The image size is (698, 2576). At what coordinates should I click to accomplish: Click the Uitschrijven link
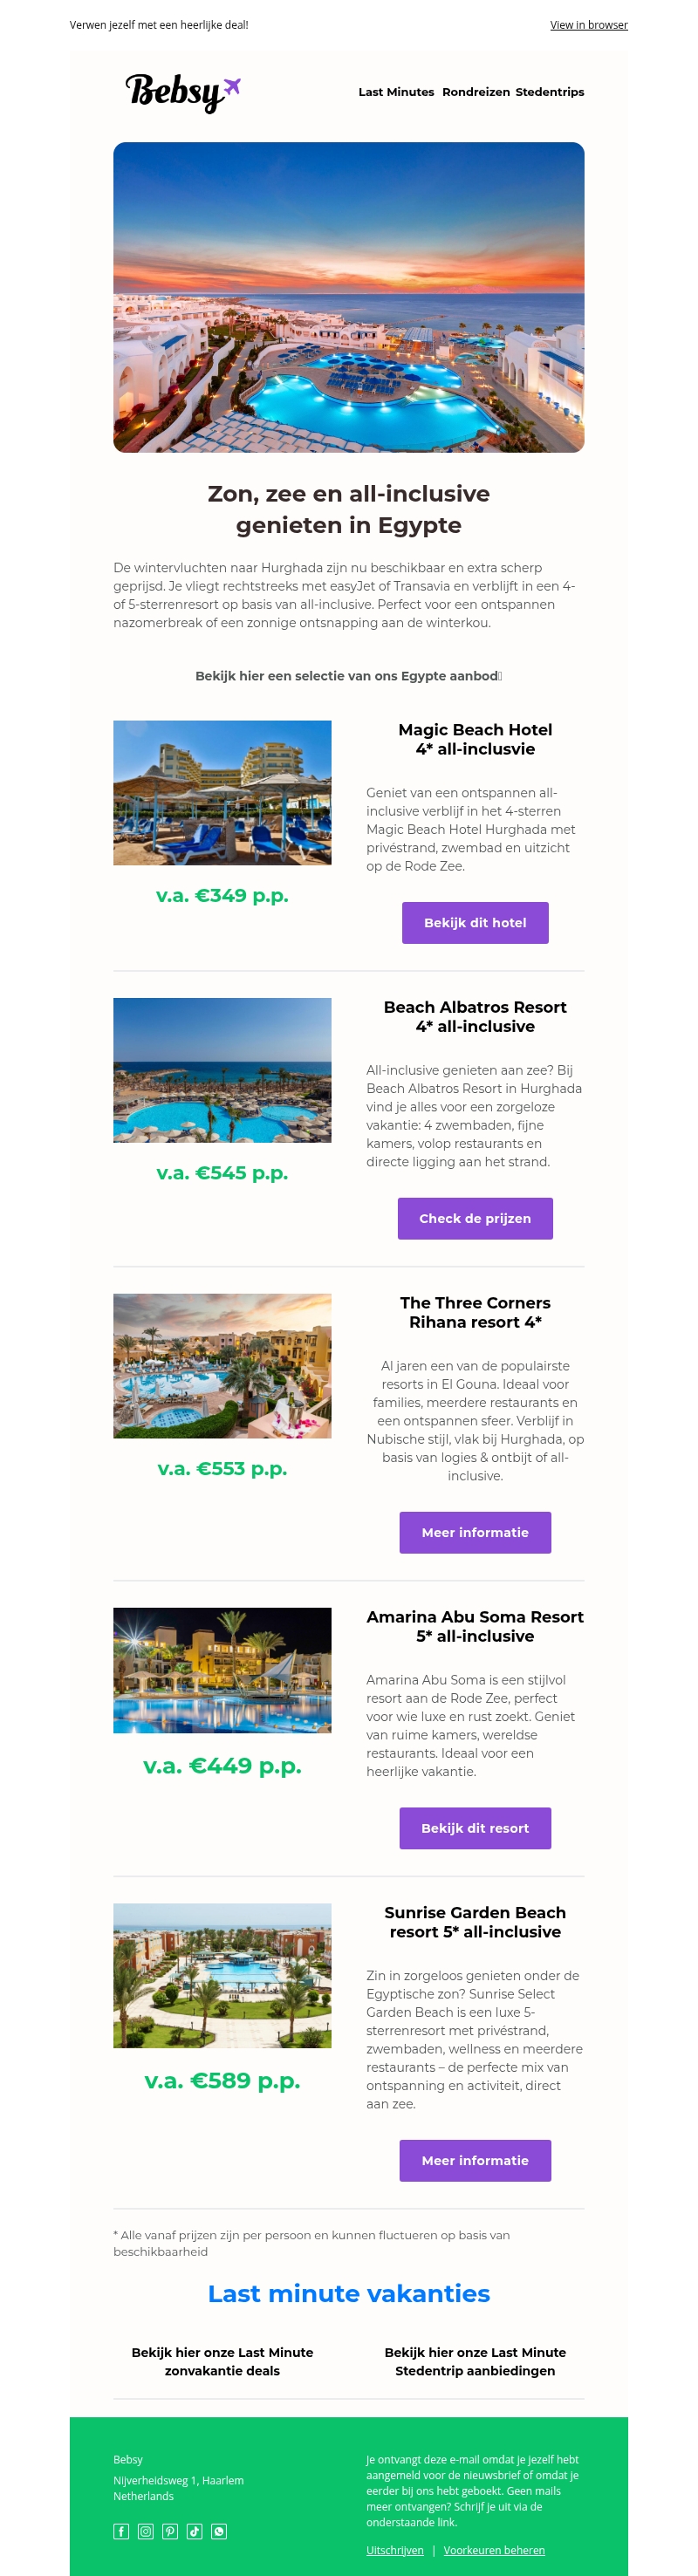click(395, 2550)
